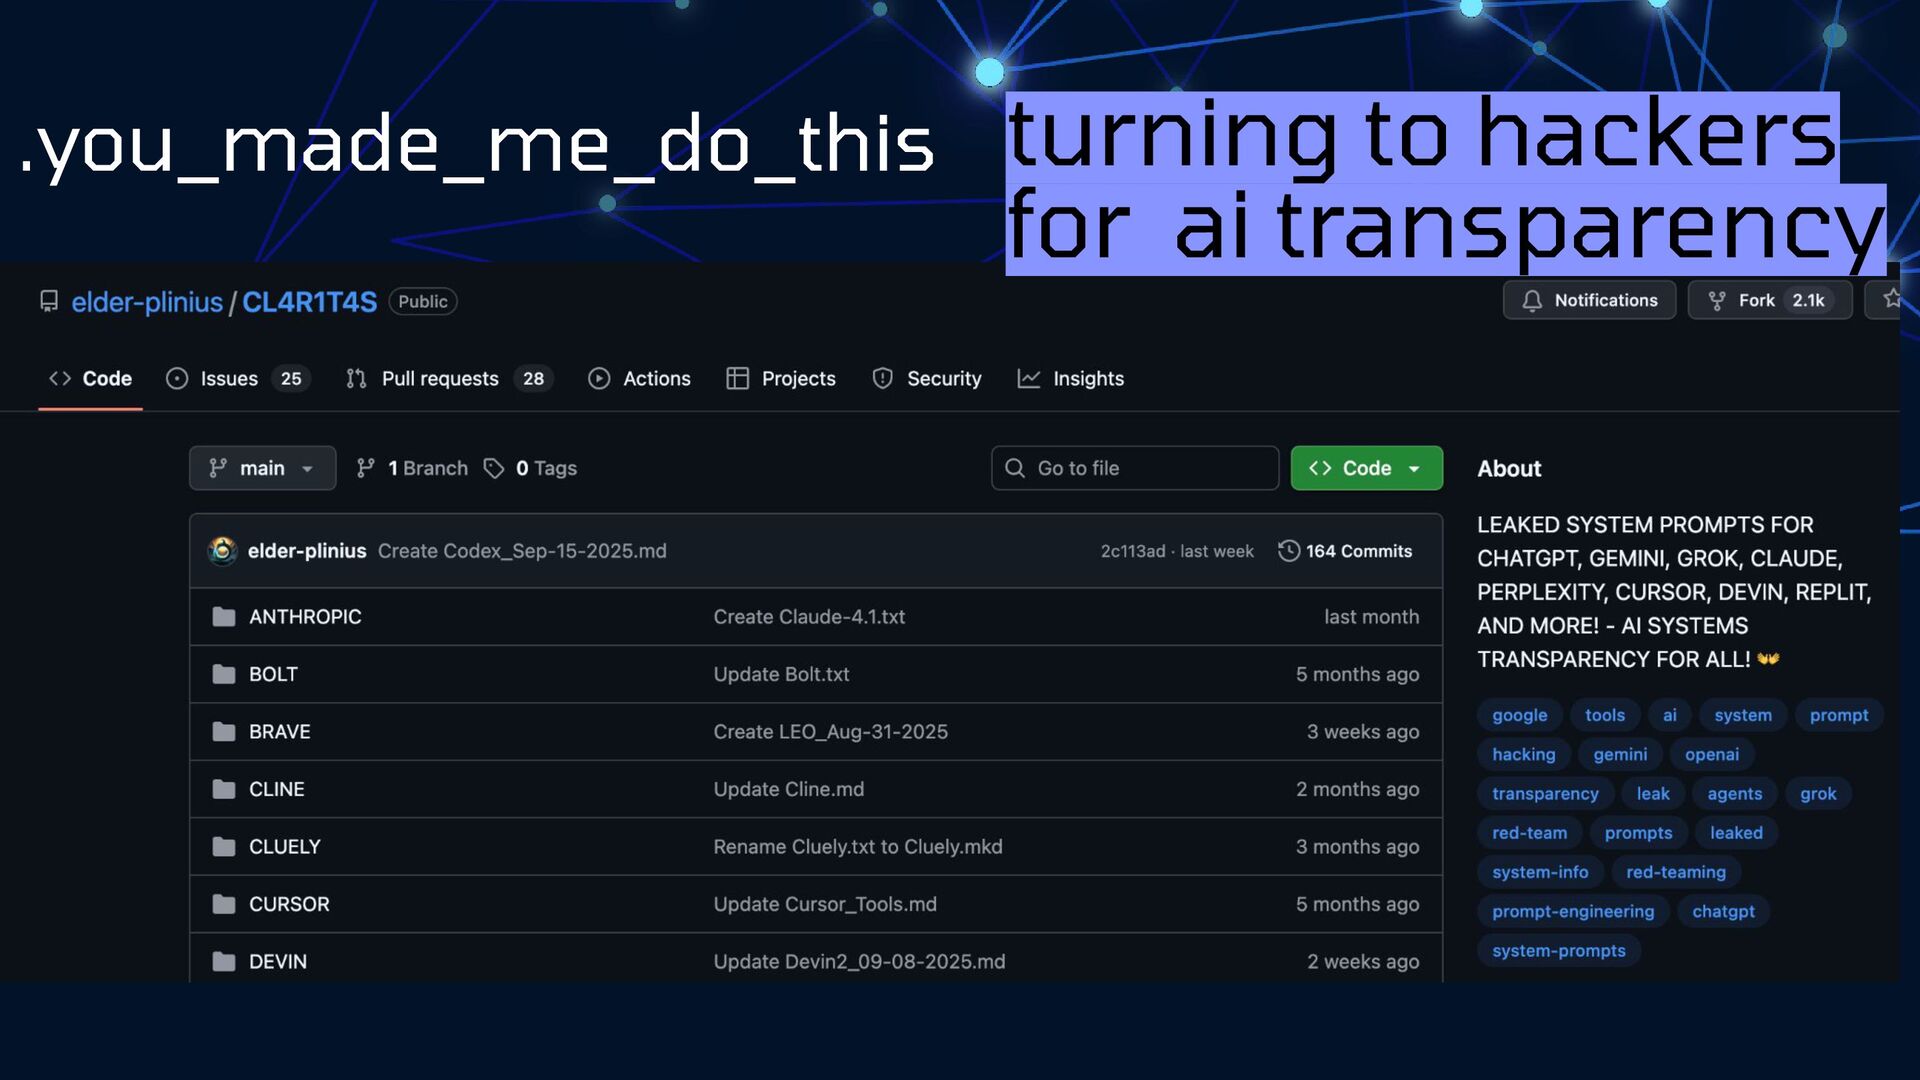
Task: Open the main branch dropdown
Action: (x=262, y=468)
